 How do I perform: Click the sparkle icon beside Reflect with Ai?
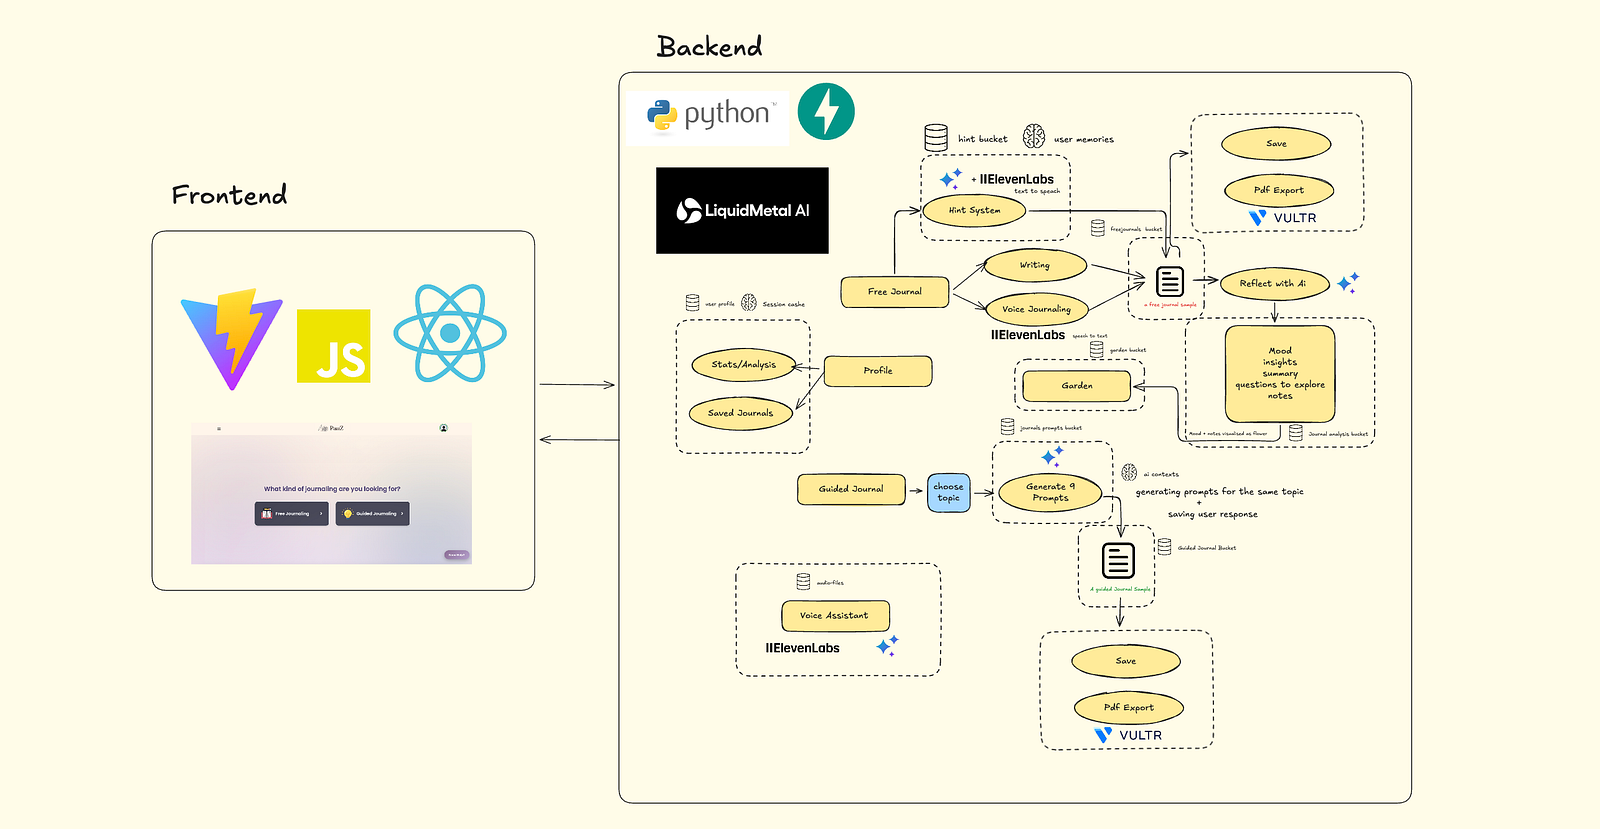click(1348, 282)
